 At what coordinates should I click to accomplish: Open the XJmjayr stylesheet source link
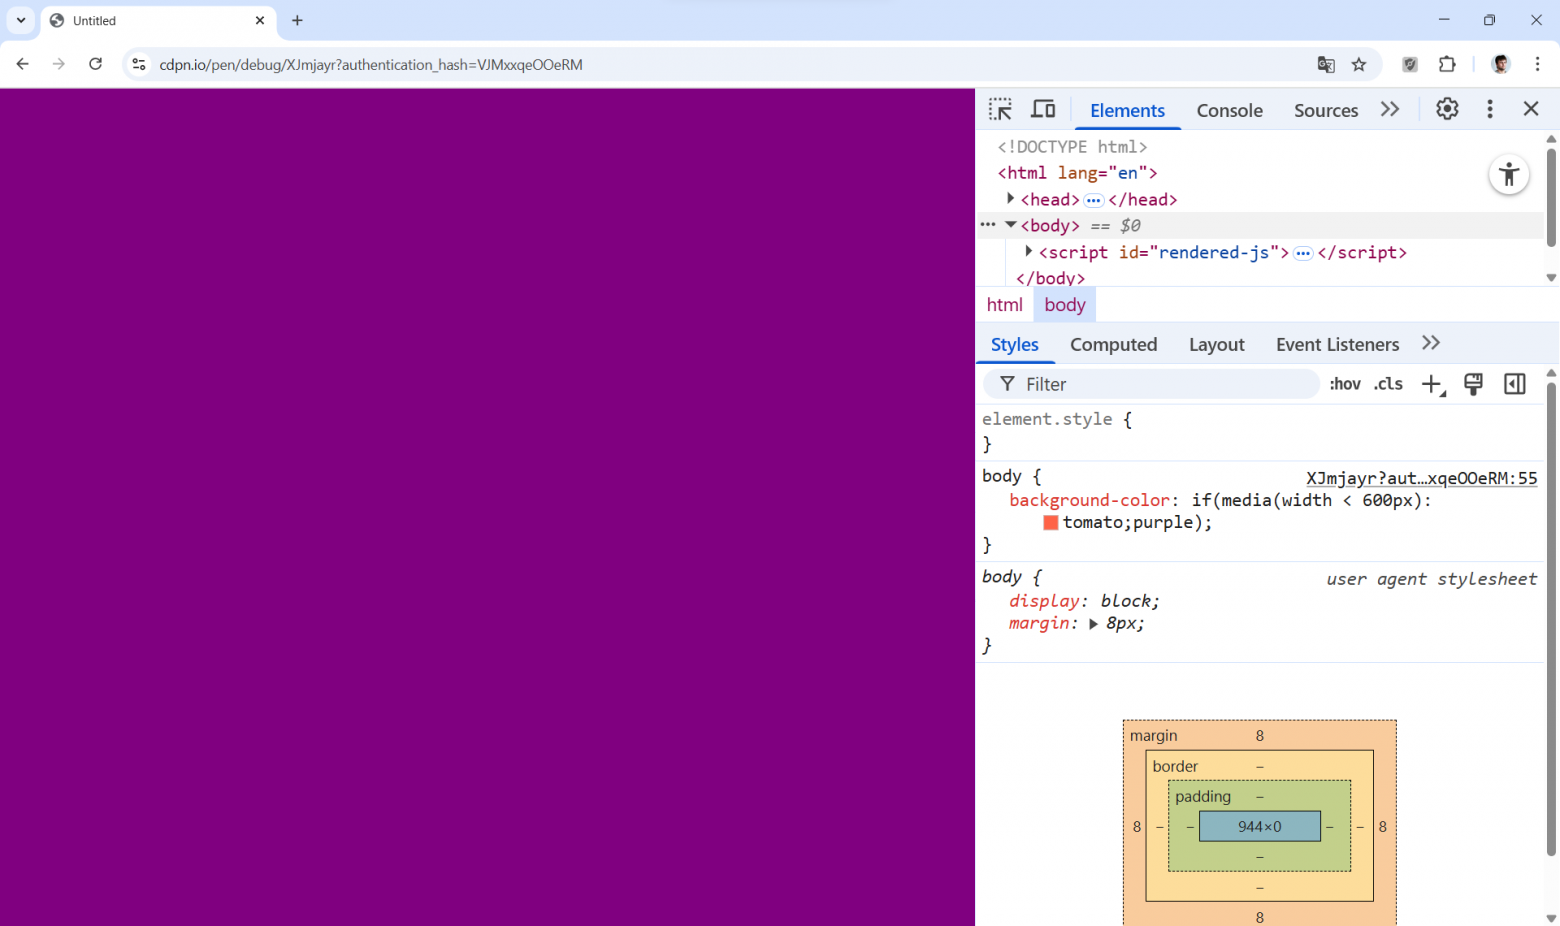(x=1422, y=478)
